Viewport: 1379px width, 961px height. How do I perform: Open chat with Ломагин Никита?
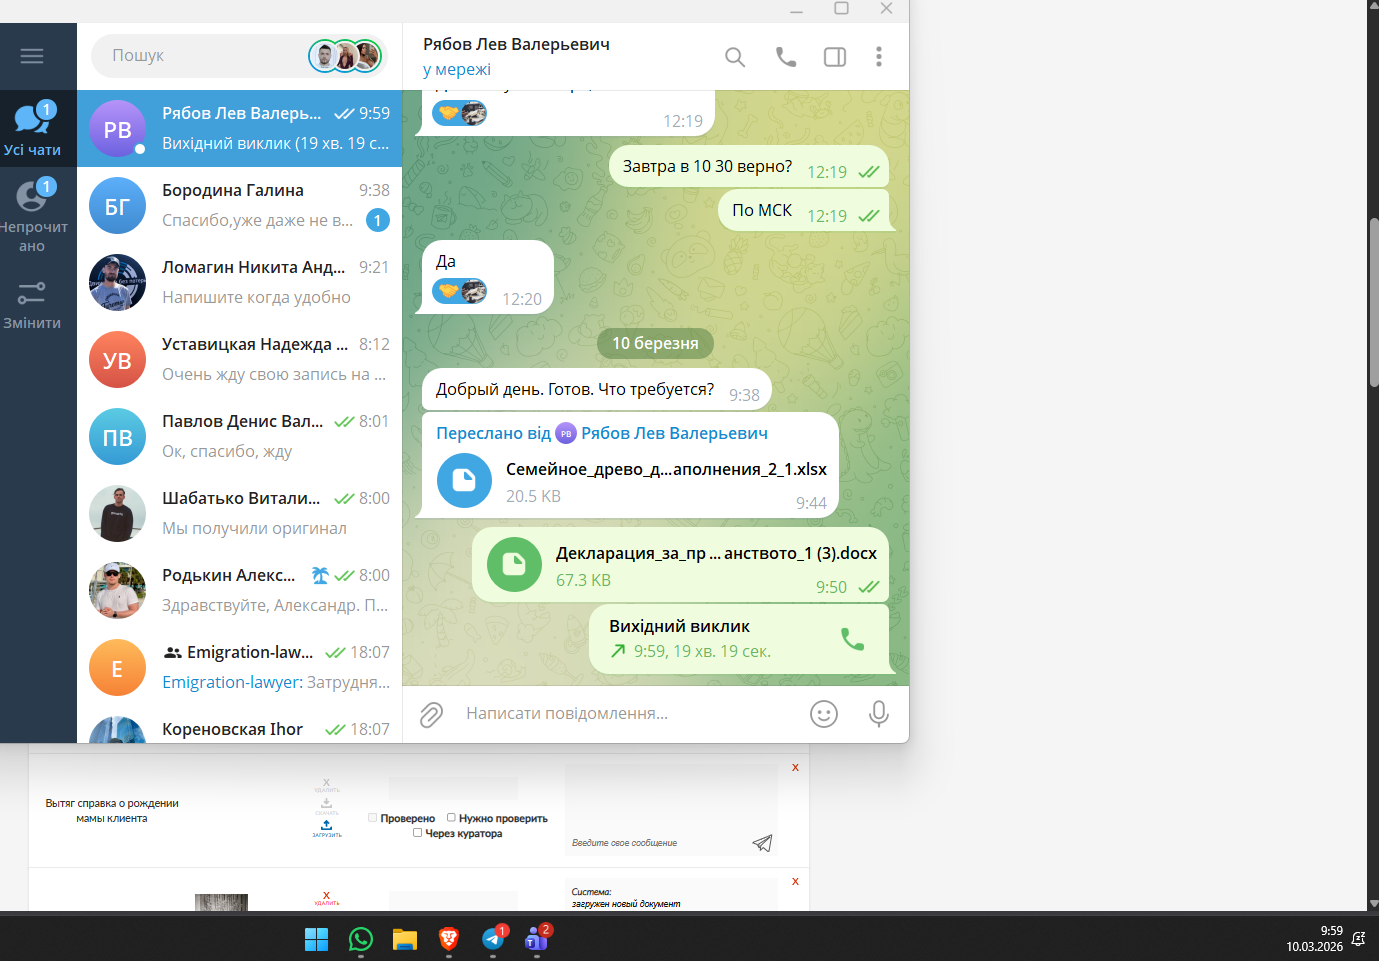click(x=240, y=283)
